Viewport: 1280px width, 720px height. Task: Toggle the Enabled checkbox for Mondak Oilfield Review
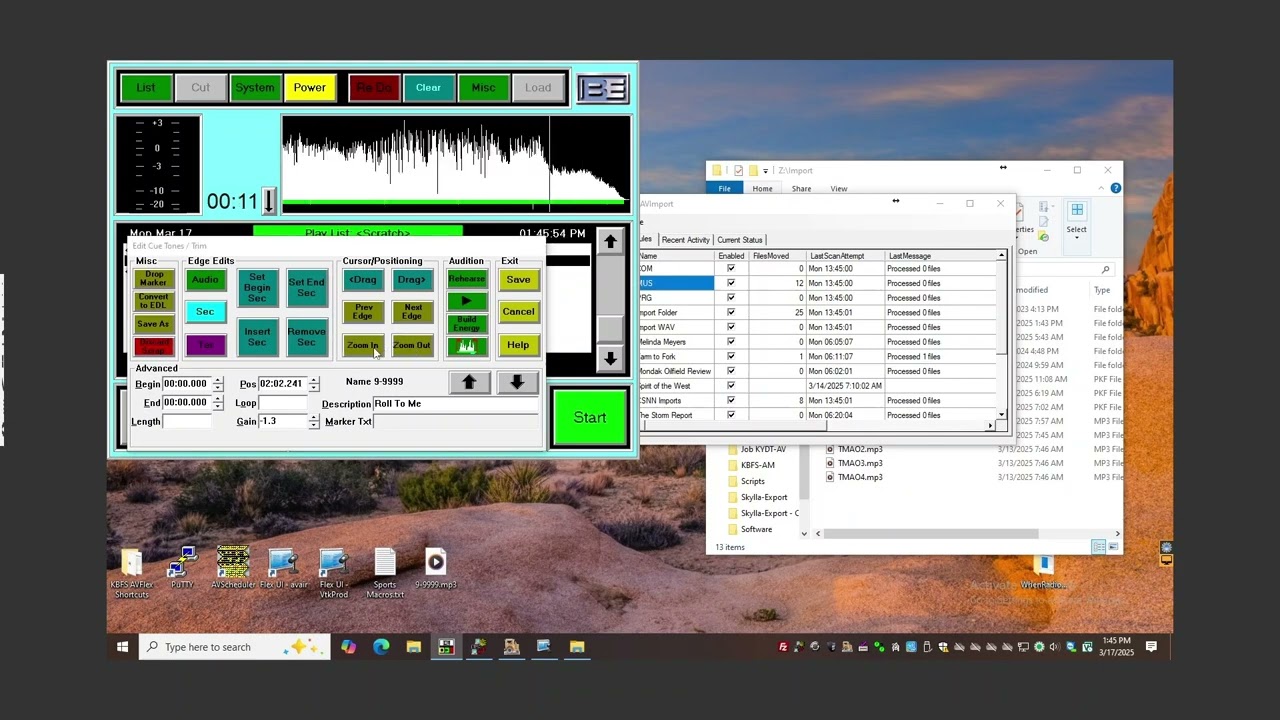(x=731, y=371)
